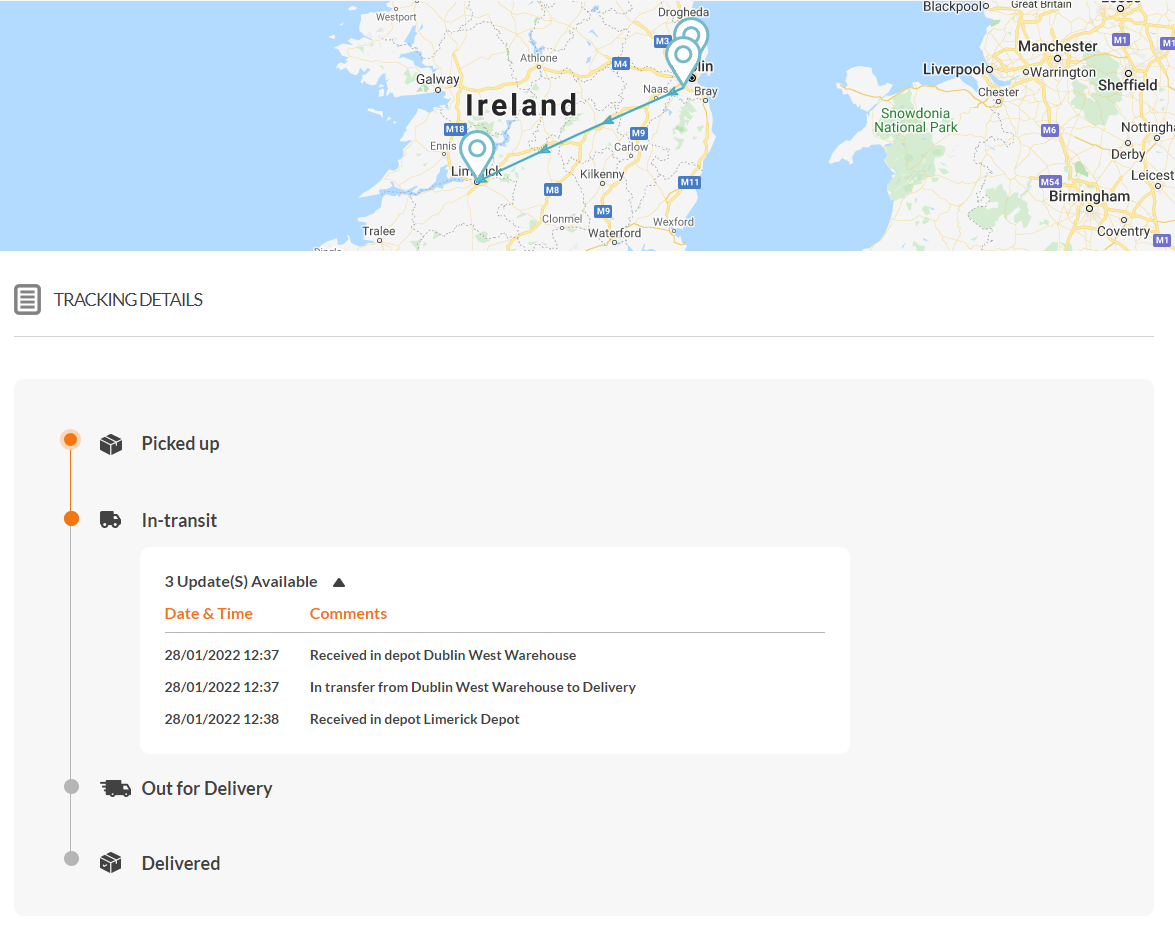
Task: Click the Picked up package icon
Action: (110, 443)
